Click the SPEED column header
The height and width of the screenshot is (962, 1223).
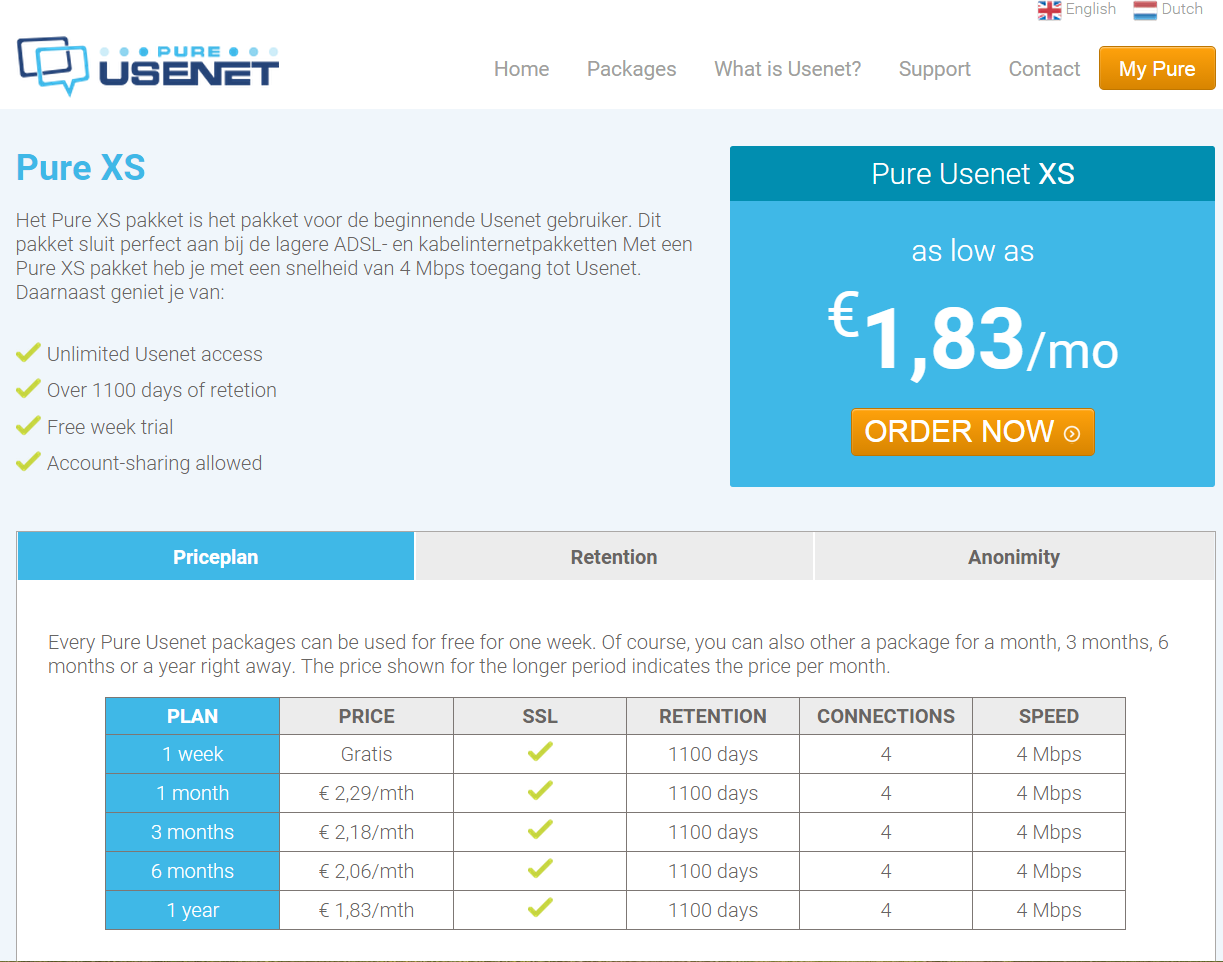[1049, 716]
